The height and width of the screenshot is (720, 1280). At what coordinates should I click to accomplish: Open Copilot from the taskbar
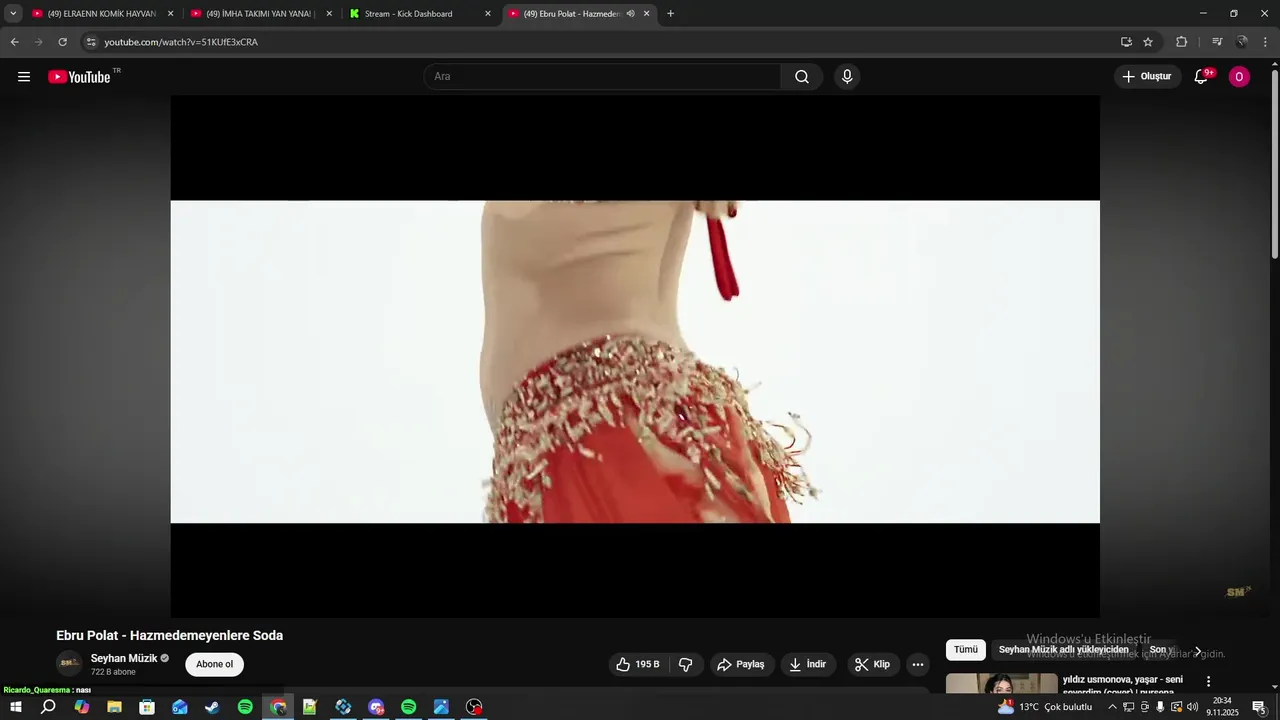point(82,707)
